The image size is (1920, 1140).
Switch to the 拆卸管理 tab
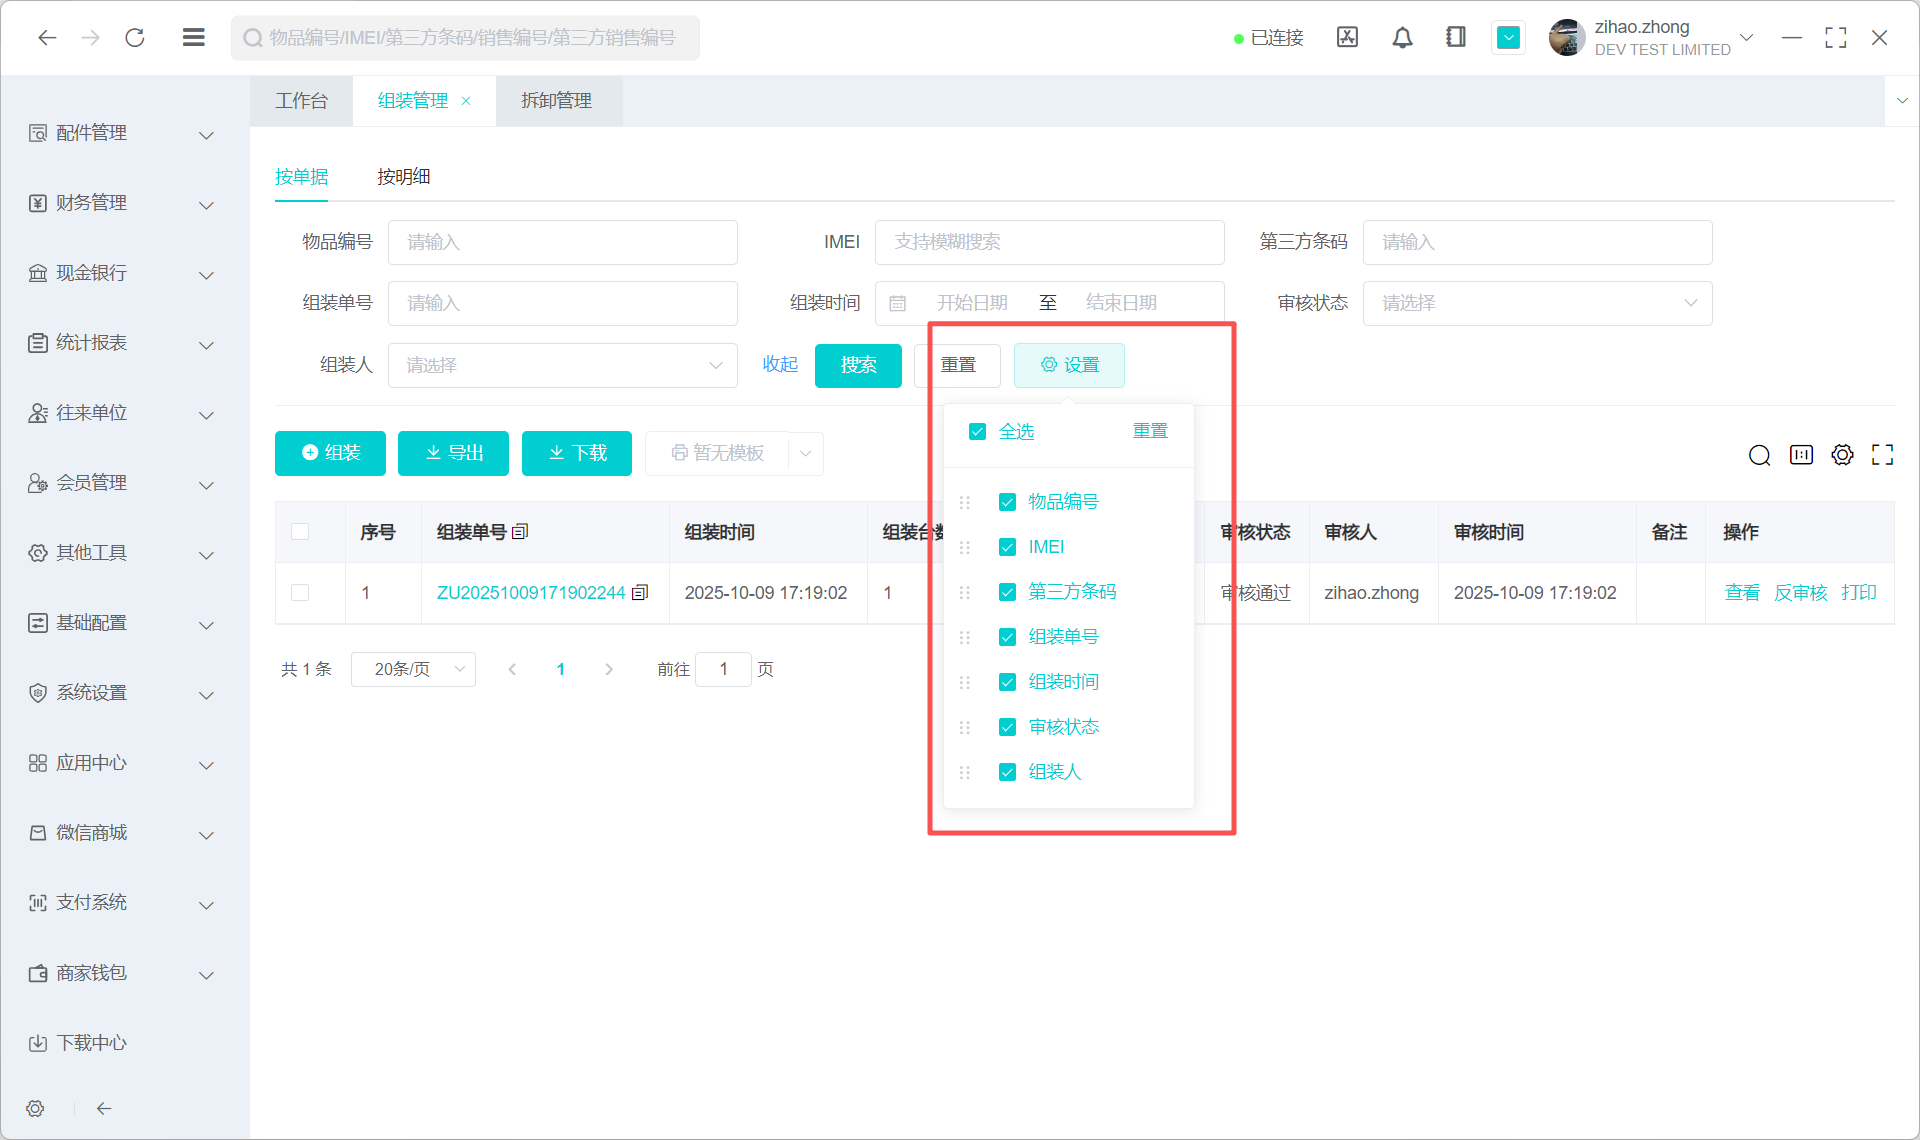tap(557, 101)
